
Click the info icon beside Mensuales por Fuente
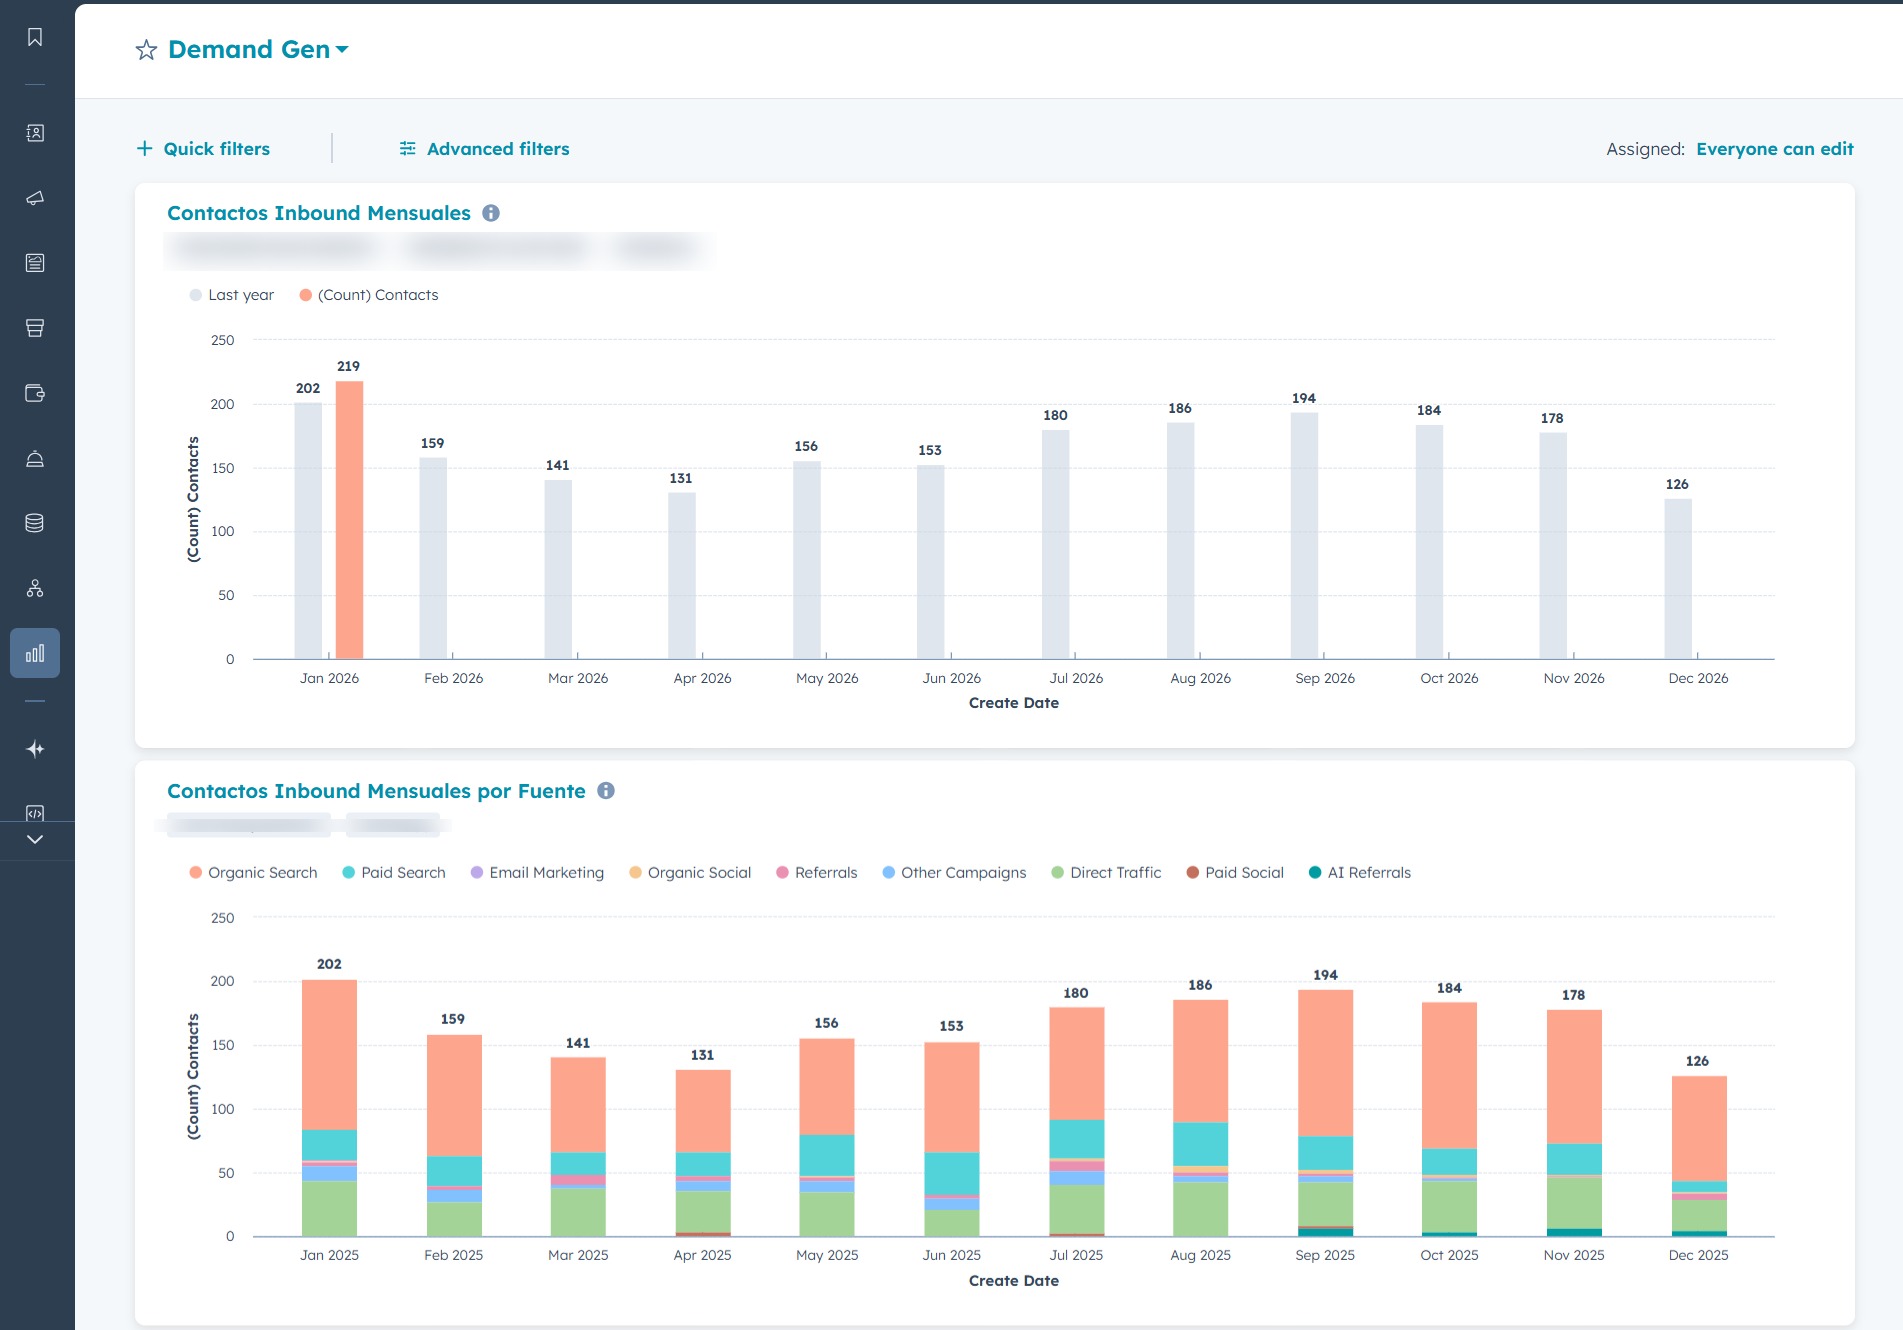606,791
